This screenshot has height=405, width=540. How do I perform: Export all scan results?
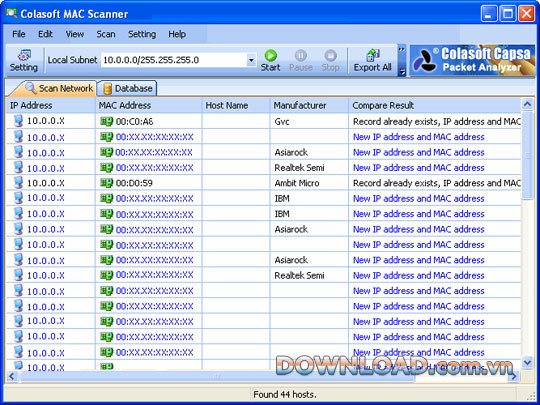373,60
